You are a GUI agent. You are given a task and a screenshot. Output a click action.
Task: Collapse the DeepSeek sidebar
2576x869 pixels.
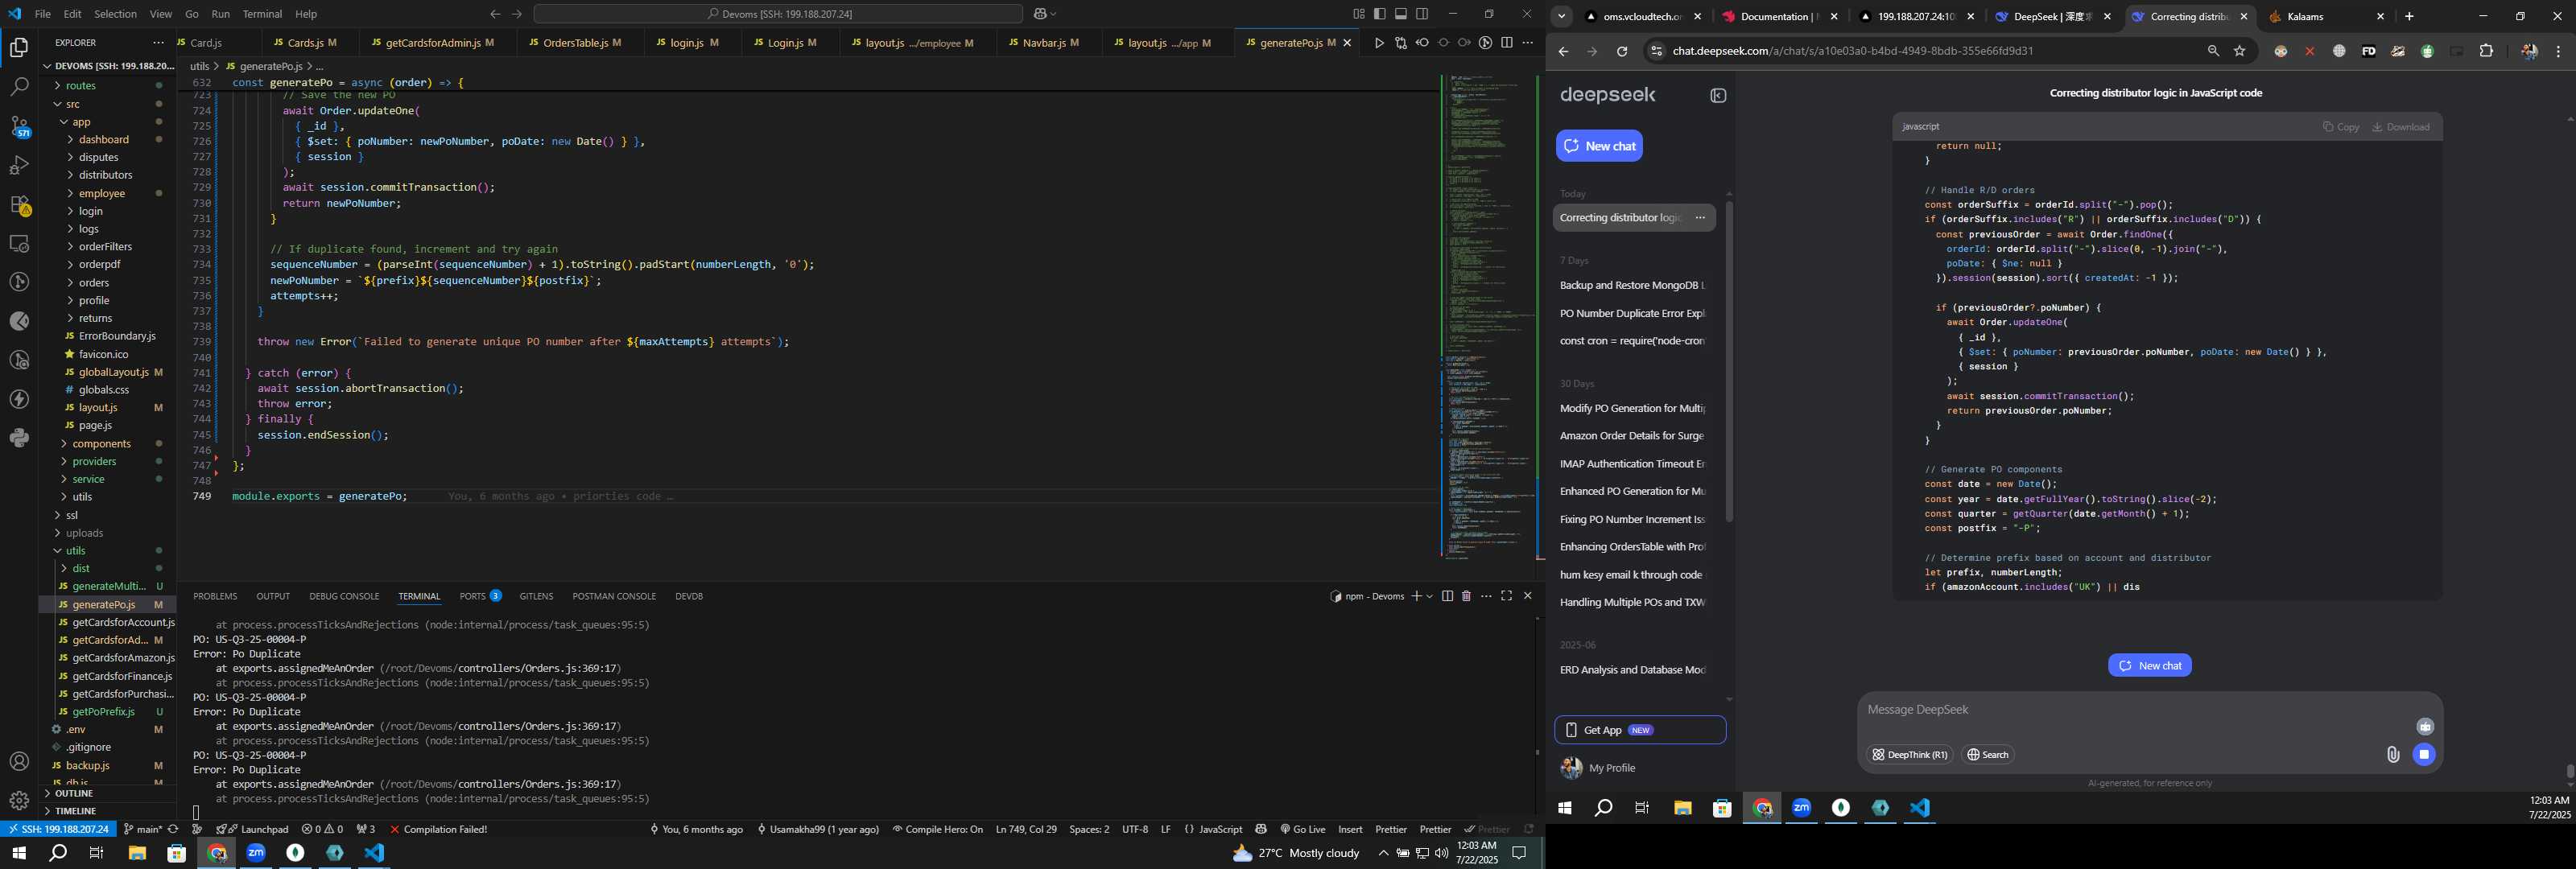pyautogui.click(x=1718, y=96)
